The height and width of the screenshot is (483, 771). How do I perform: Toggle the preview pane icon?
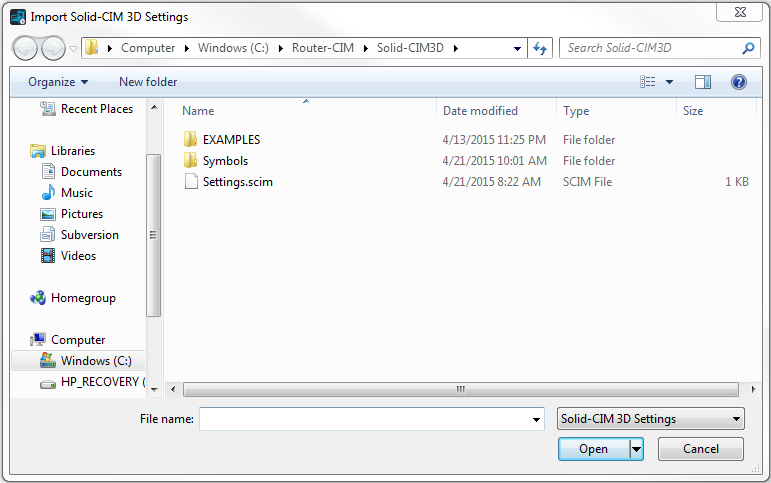(702, 82)
